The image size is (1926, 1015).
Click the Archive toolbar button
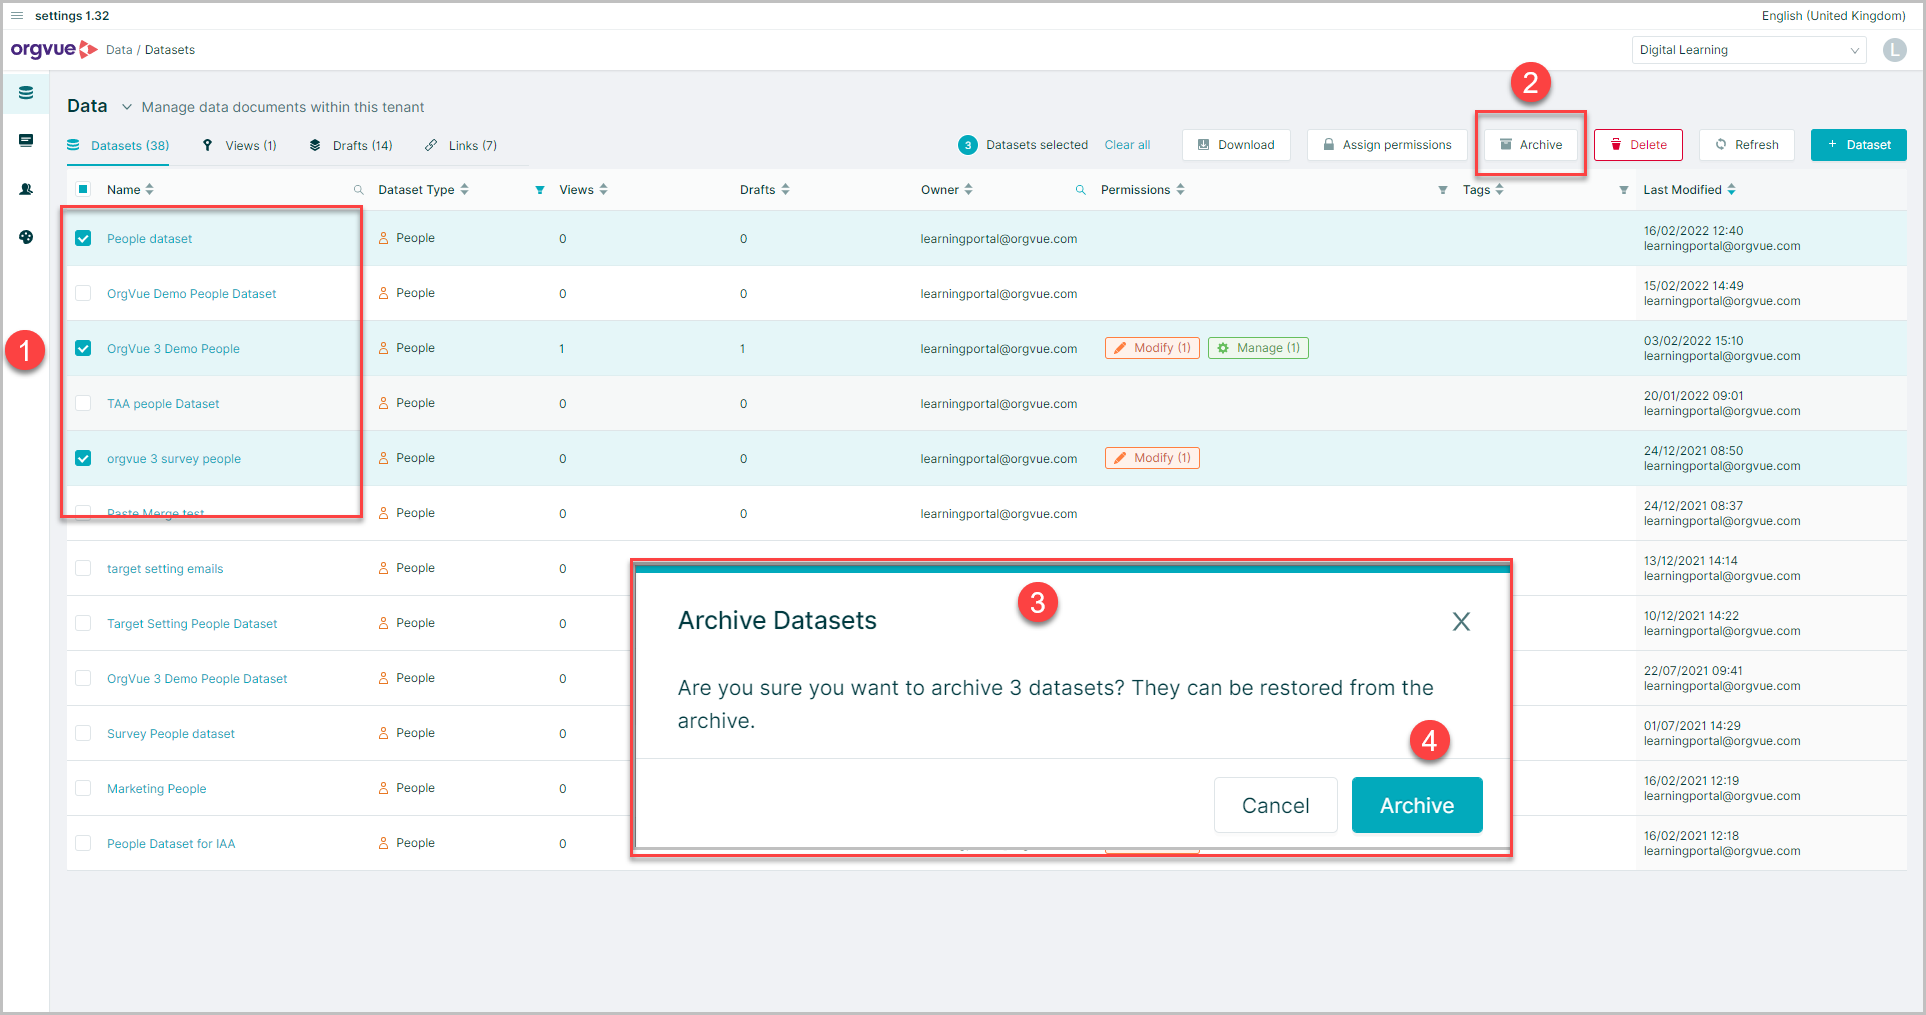(1531, 145)
